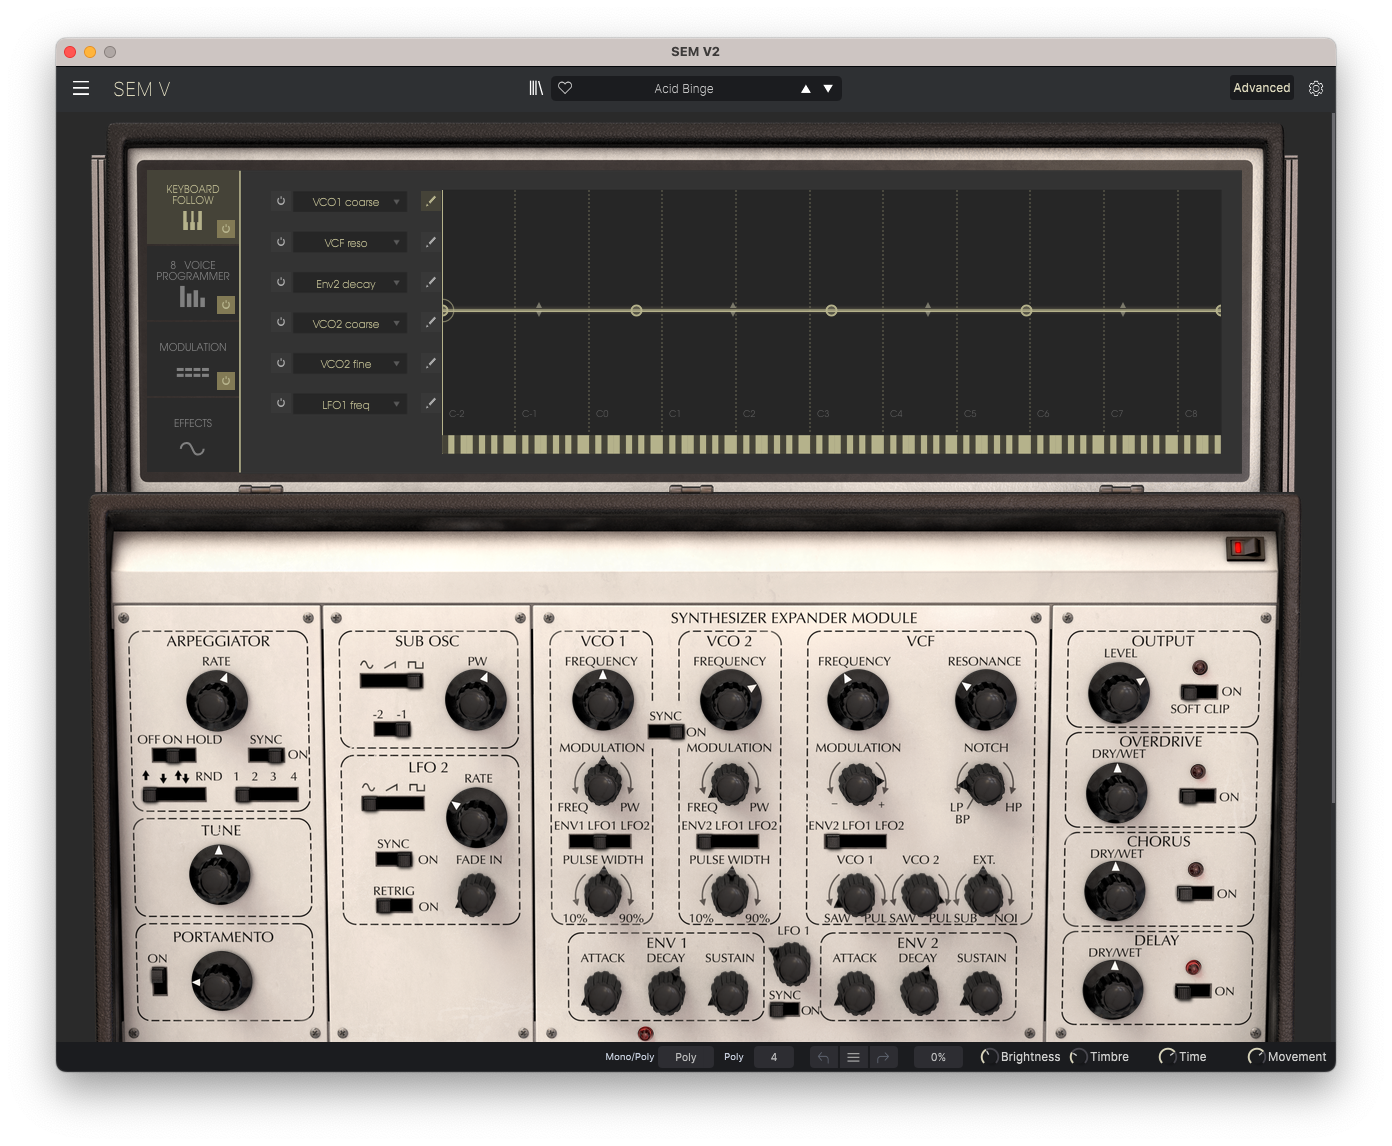Open Mono/Poly mode dropdown showing Poly
Image resolution: width=1392 pixels, height=1146 pixels.
point(686,1057)
